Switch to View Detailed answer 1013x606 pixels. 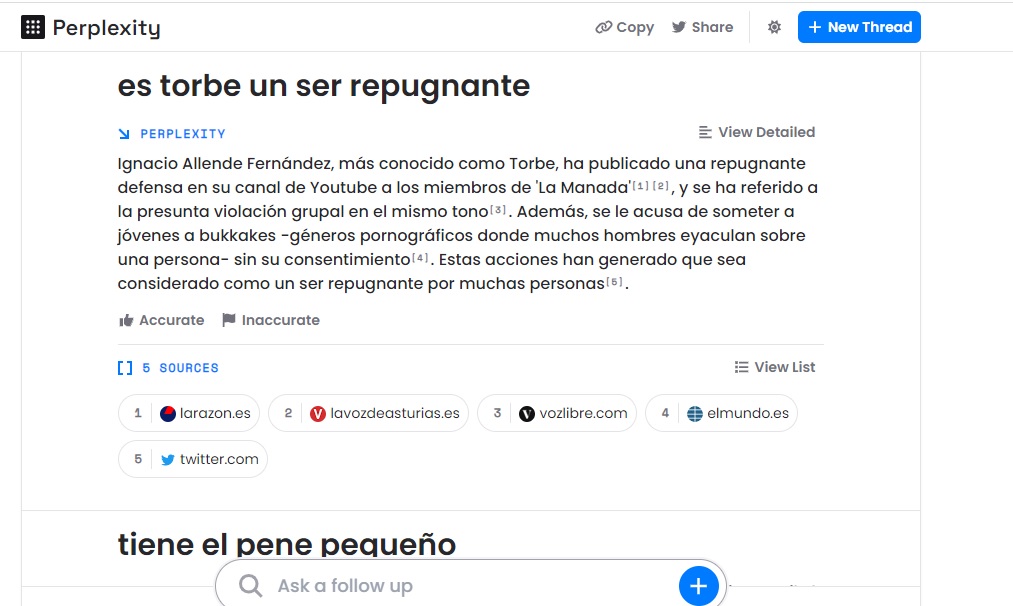pos(757,132)
